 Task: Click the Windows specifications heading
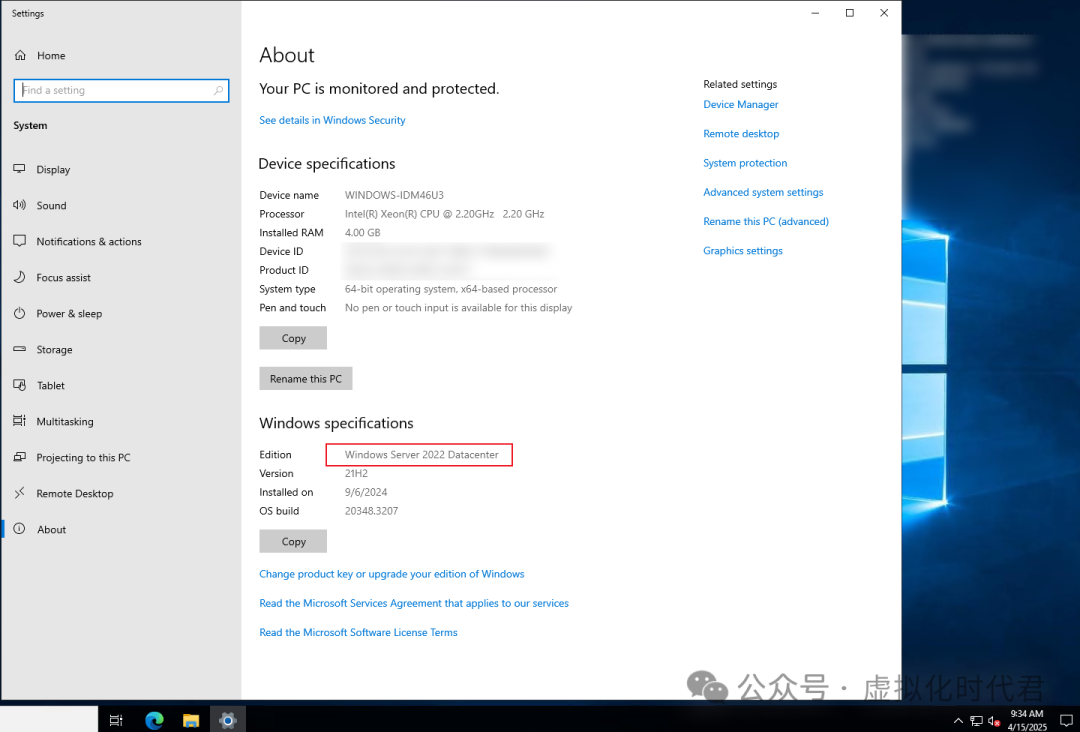[x=336, y=423]
